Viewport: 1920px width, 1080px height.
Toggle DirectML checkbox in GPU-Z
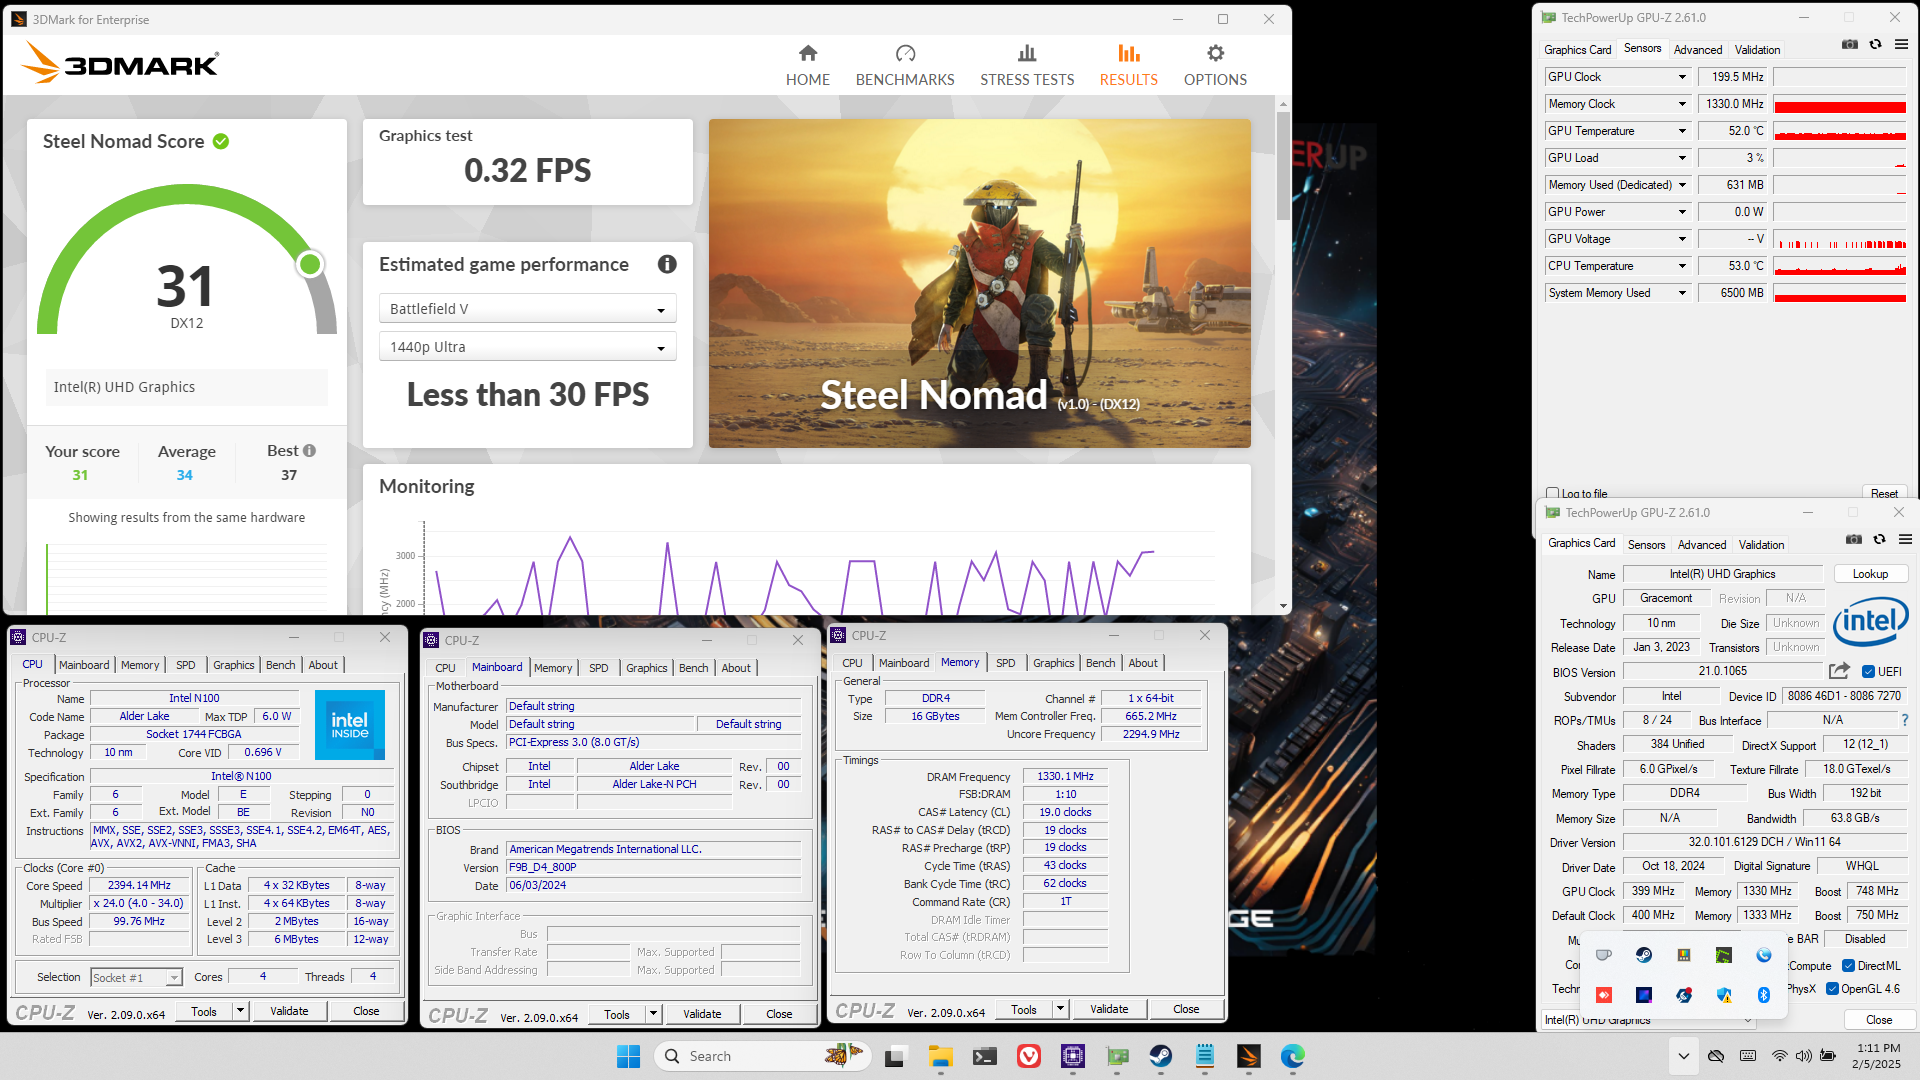tap(1849, 966)
